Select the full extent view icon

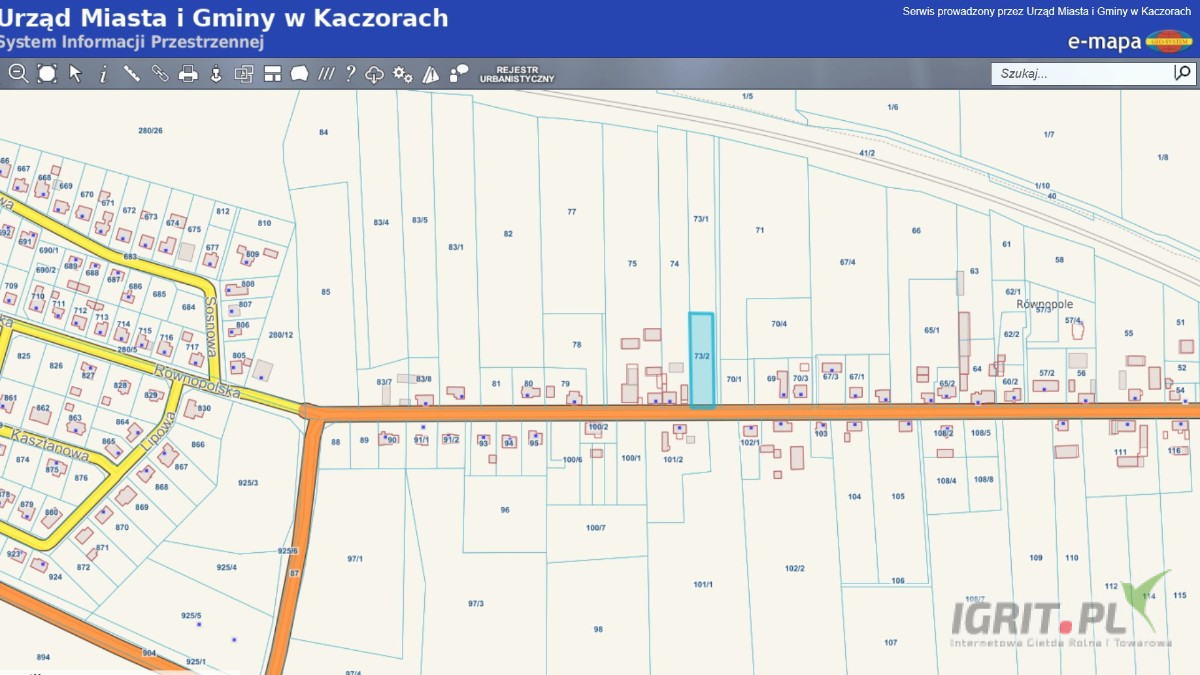pos(47,73)
